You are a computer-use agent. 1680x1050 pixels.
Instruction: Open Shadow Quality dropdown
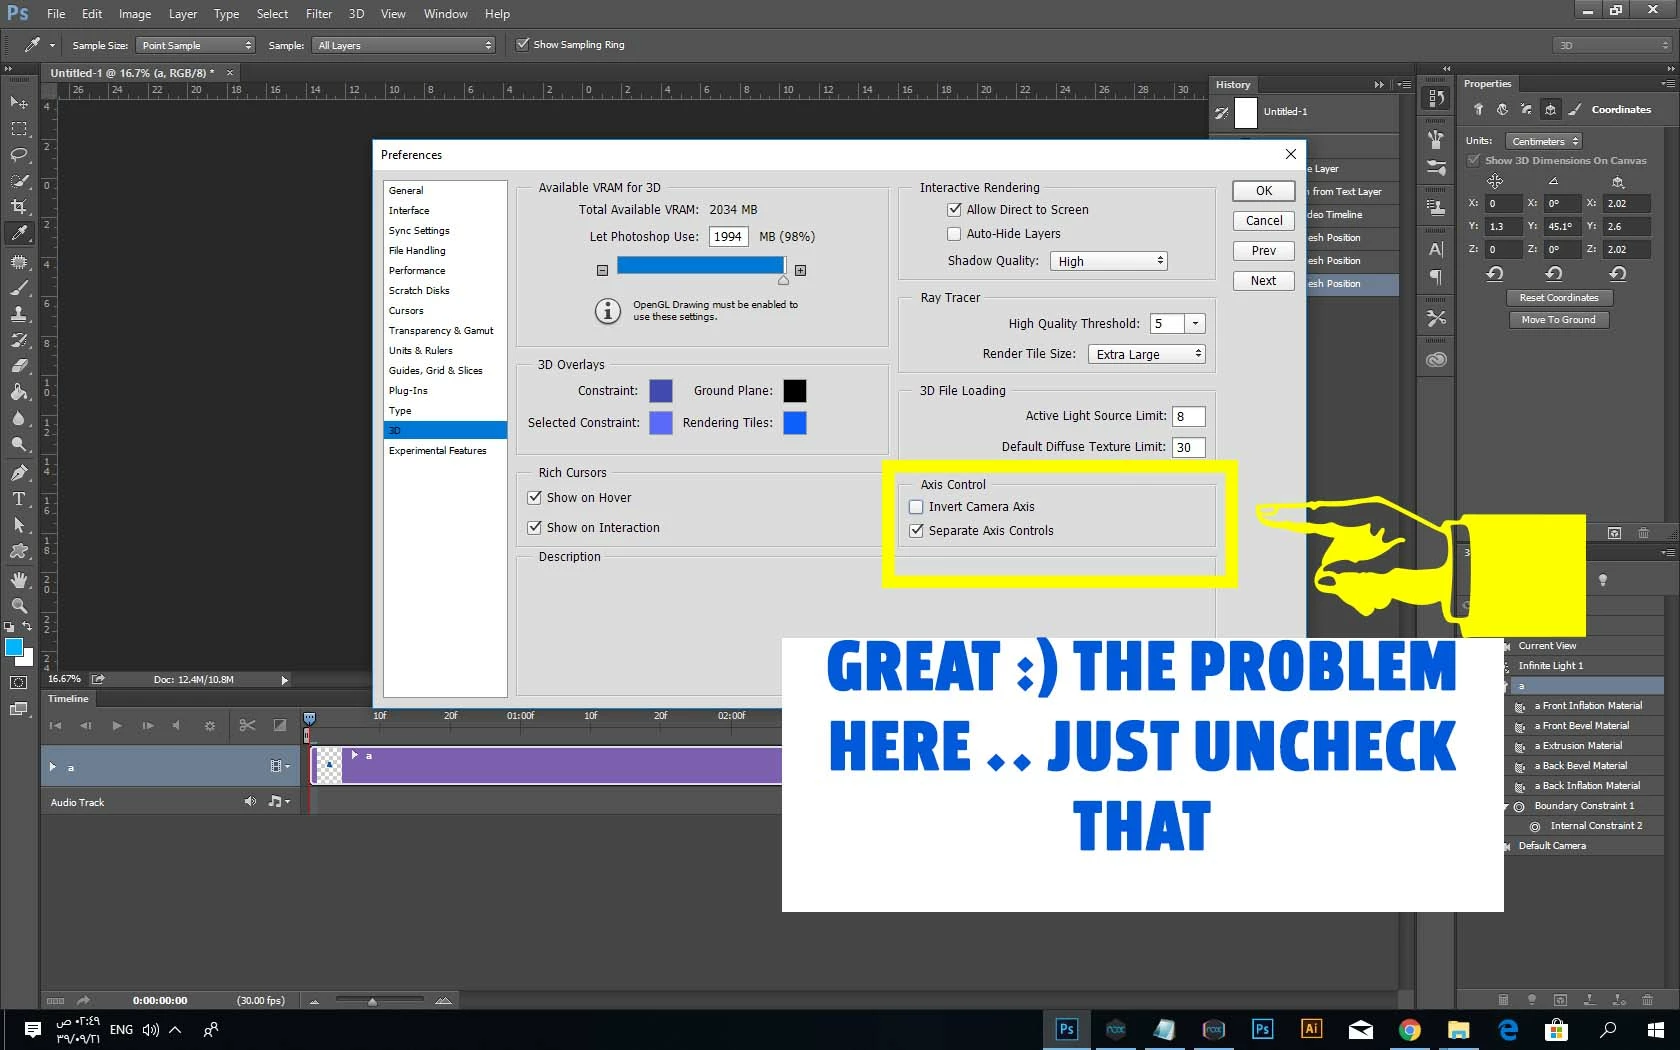click(1108, 261)
